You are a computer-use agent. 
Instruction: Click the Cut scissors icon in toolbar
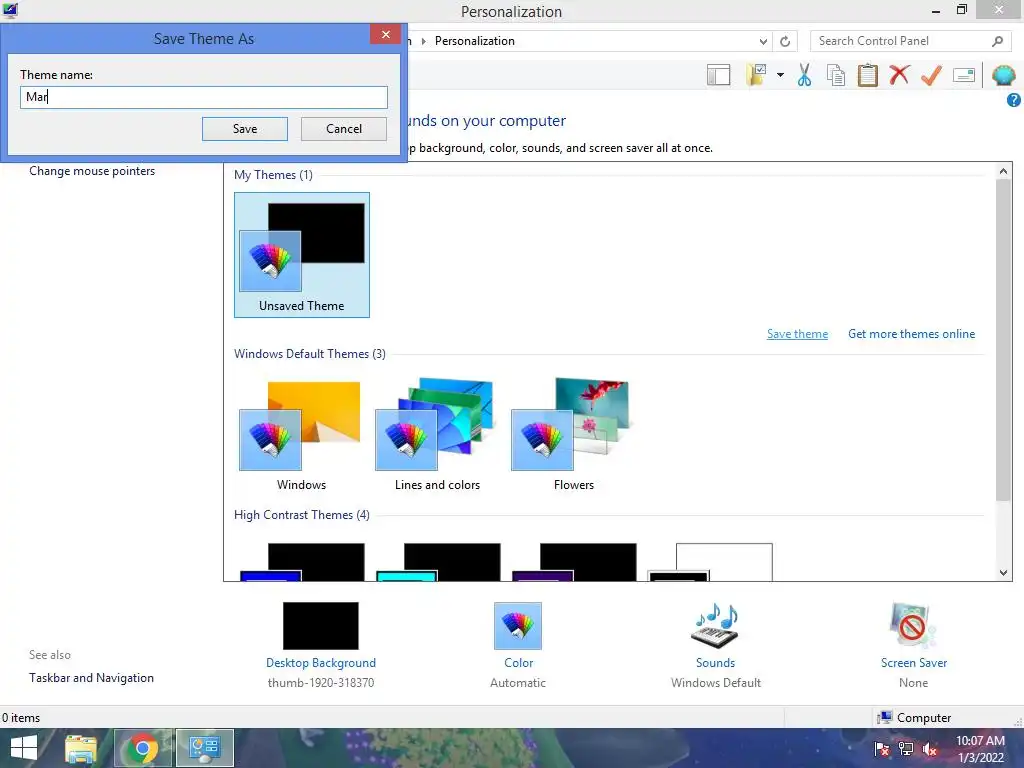[805, 75]
